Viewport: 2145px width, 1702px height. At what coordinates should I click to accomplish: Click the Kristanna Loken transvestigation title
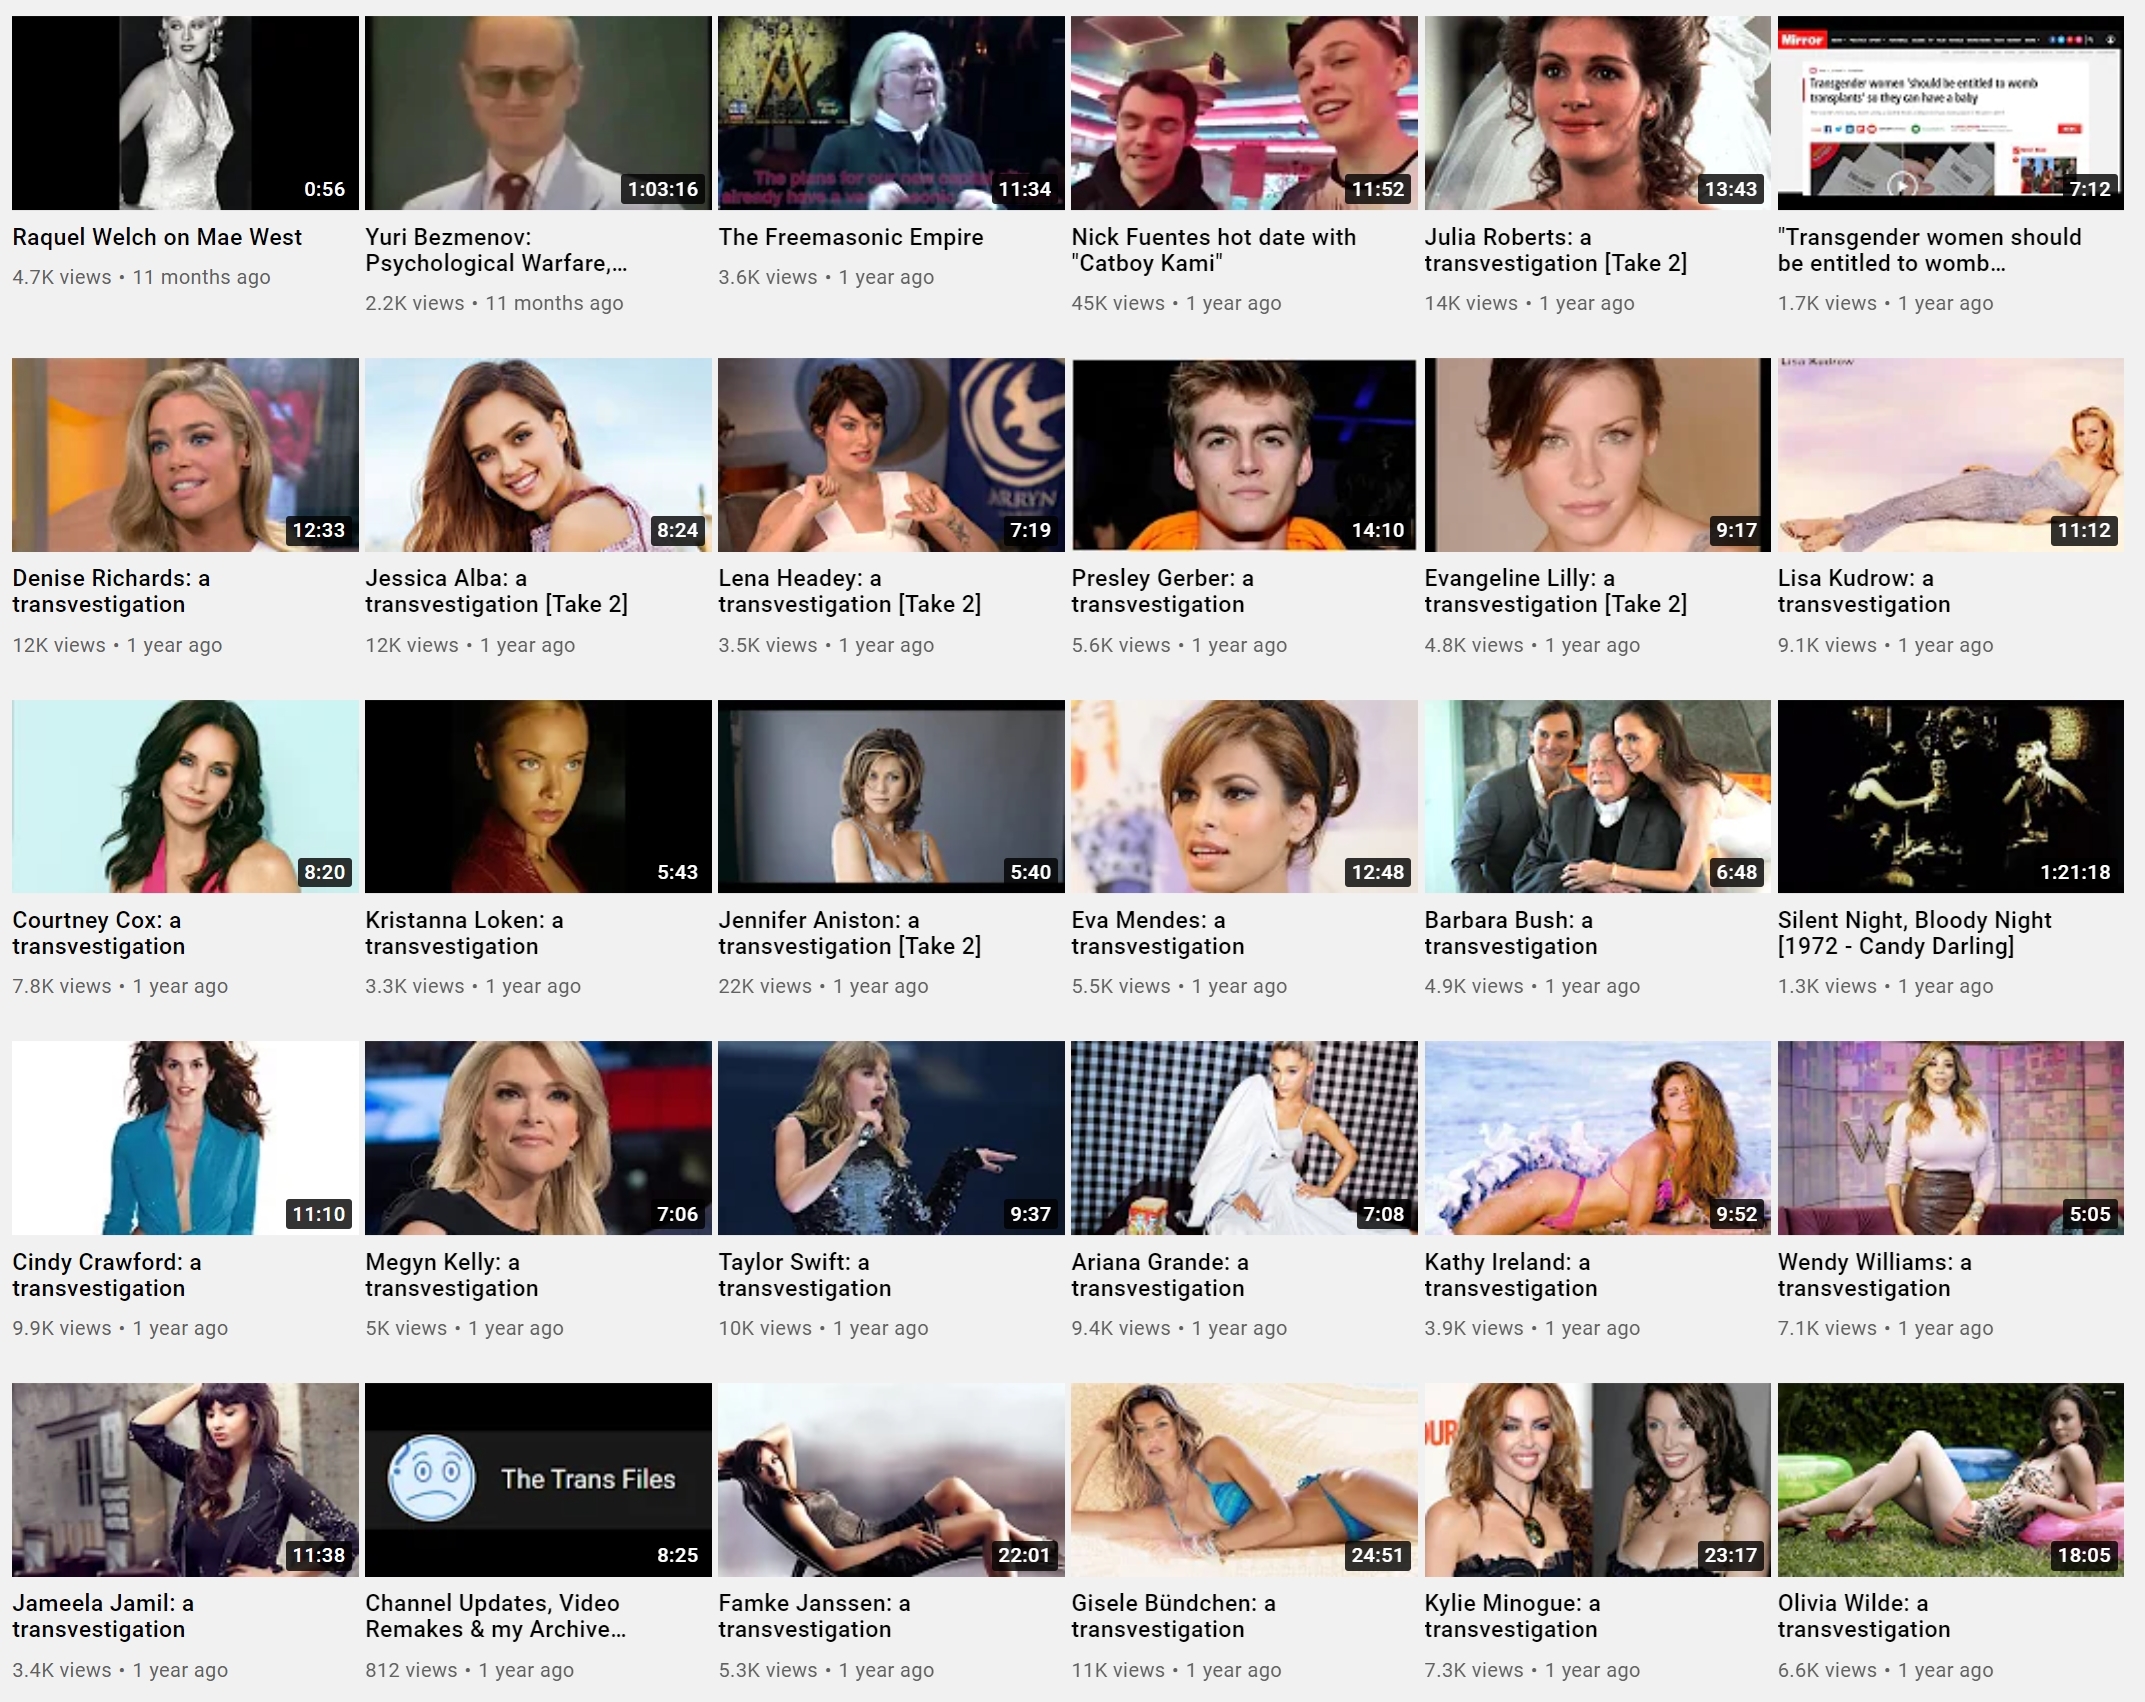[x=464, y=933]
